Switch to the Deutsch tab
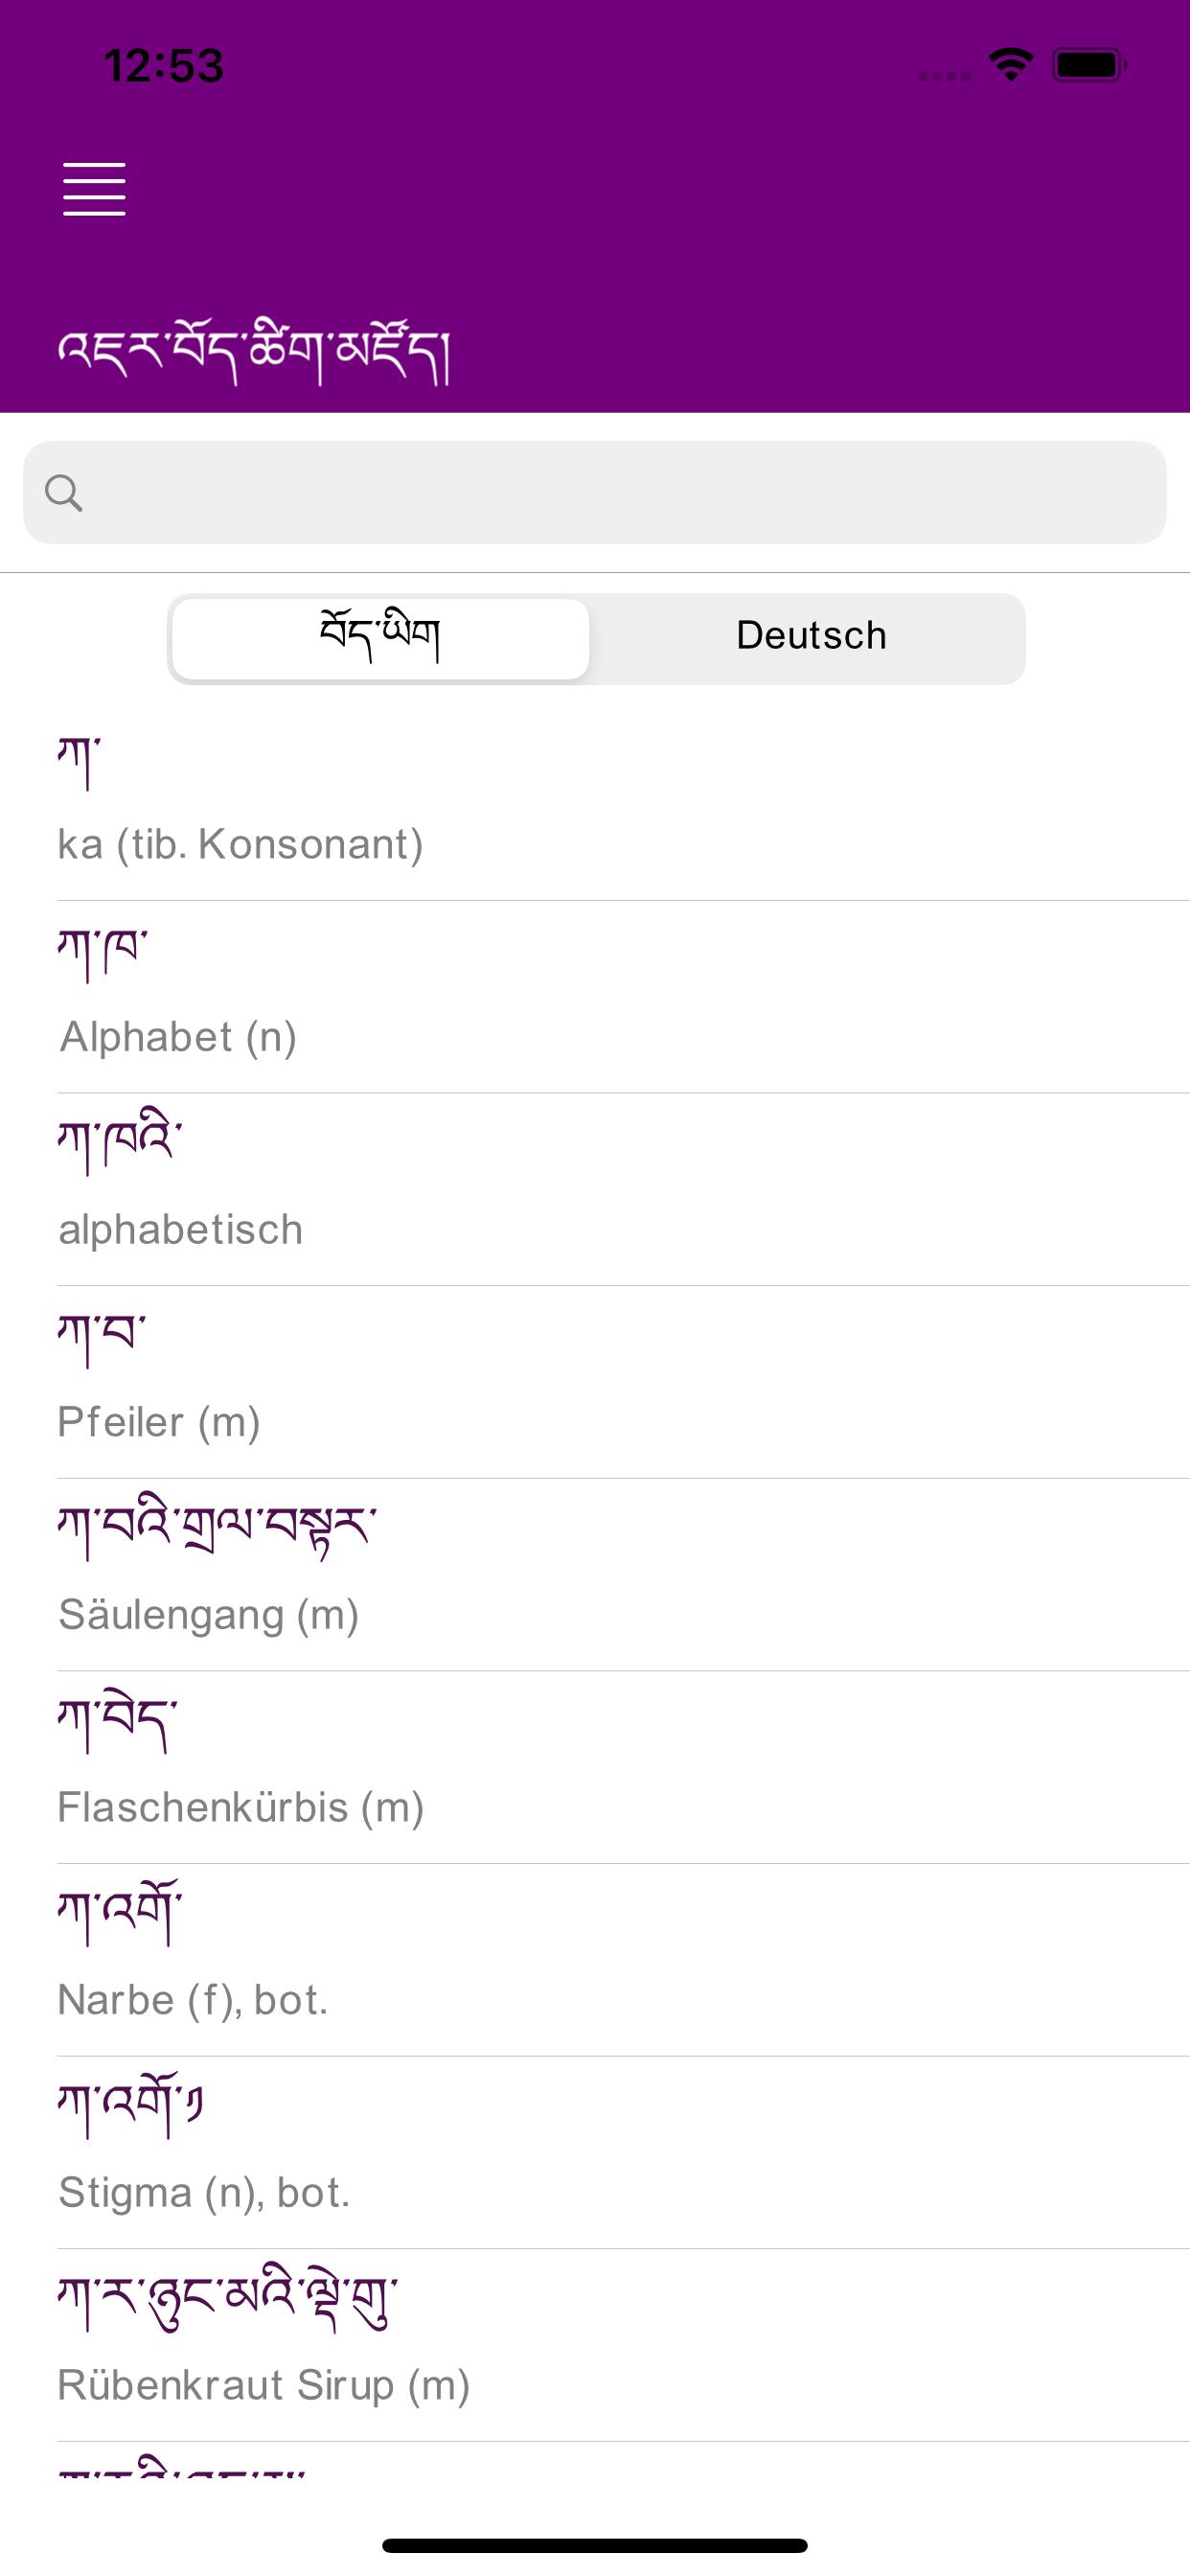 [x=810, y=637]
